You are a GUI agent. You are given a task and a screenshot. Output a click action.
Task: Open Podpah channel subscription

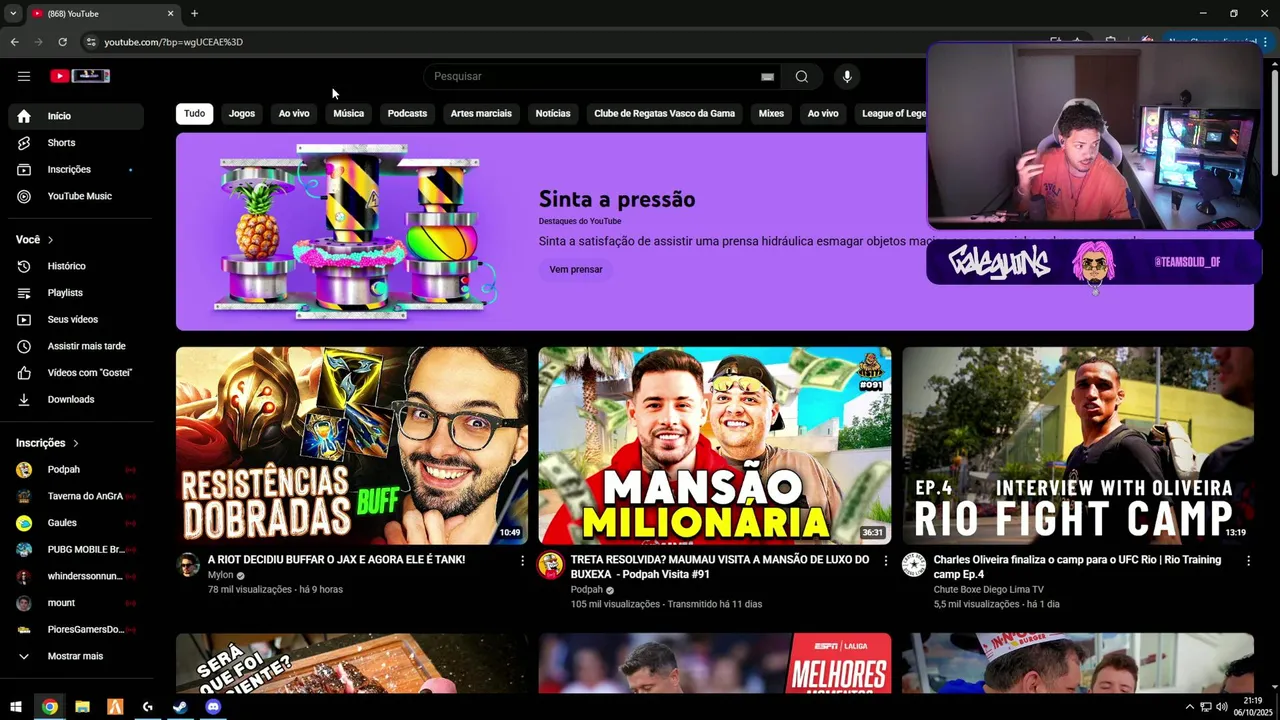76,470
